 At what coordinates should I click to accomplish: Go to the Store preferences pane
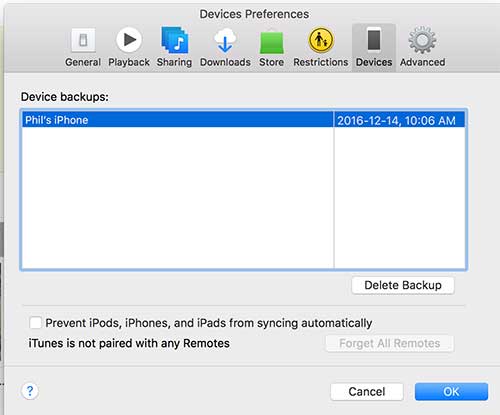[x=272, y=47]
